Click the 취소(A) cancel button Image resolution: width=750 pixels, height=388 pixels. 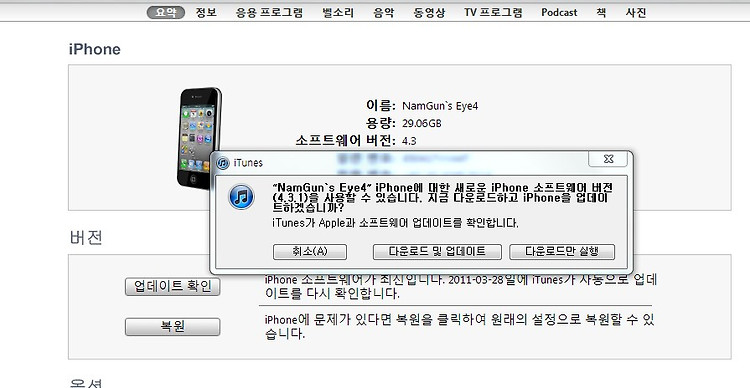(x=309, y=252)
